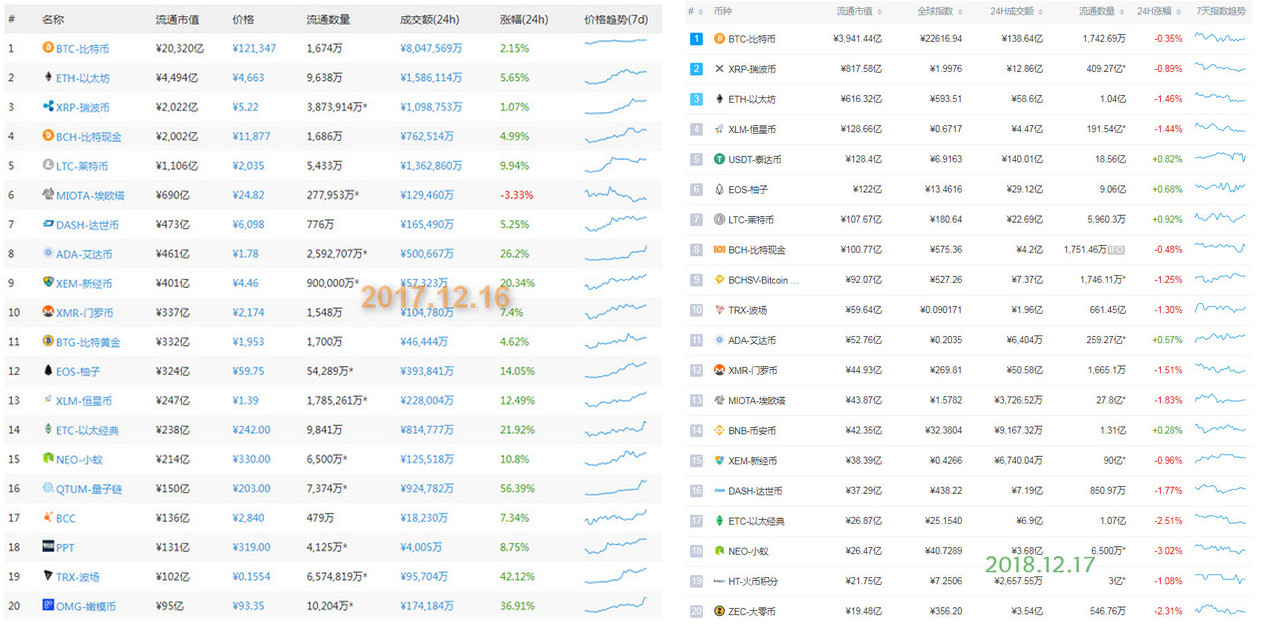
Task: Open the 7-day sparkline in the 2018 USDT-泰达币 row
Action: tap(1221, 158)
